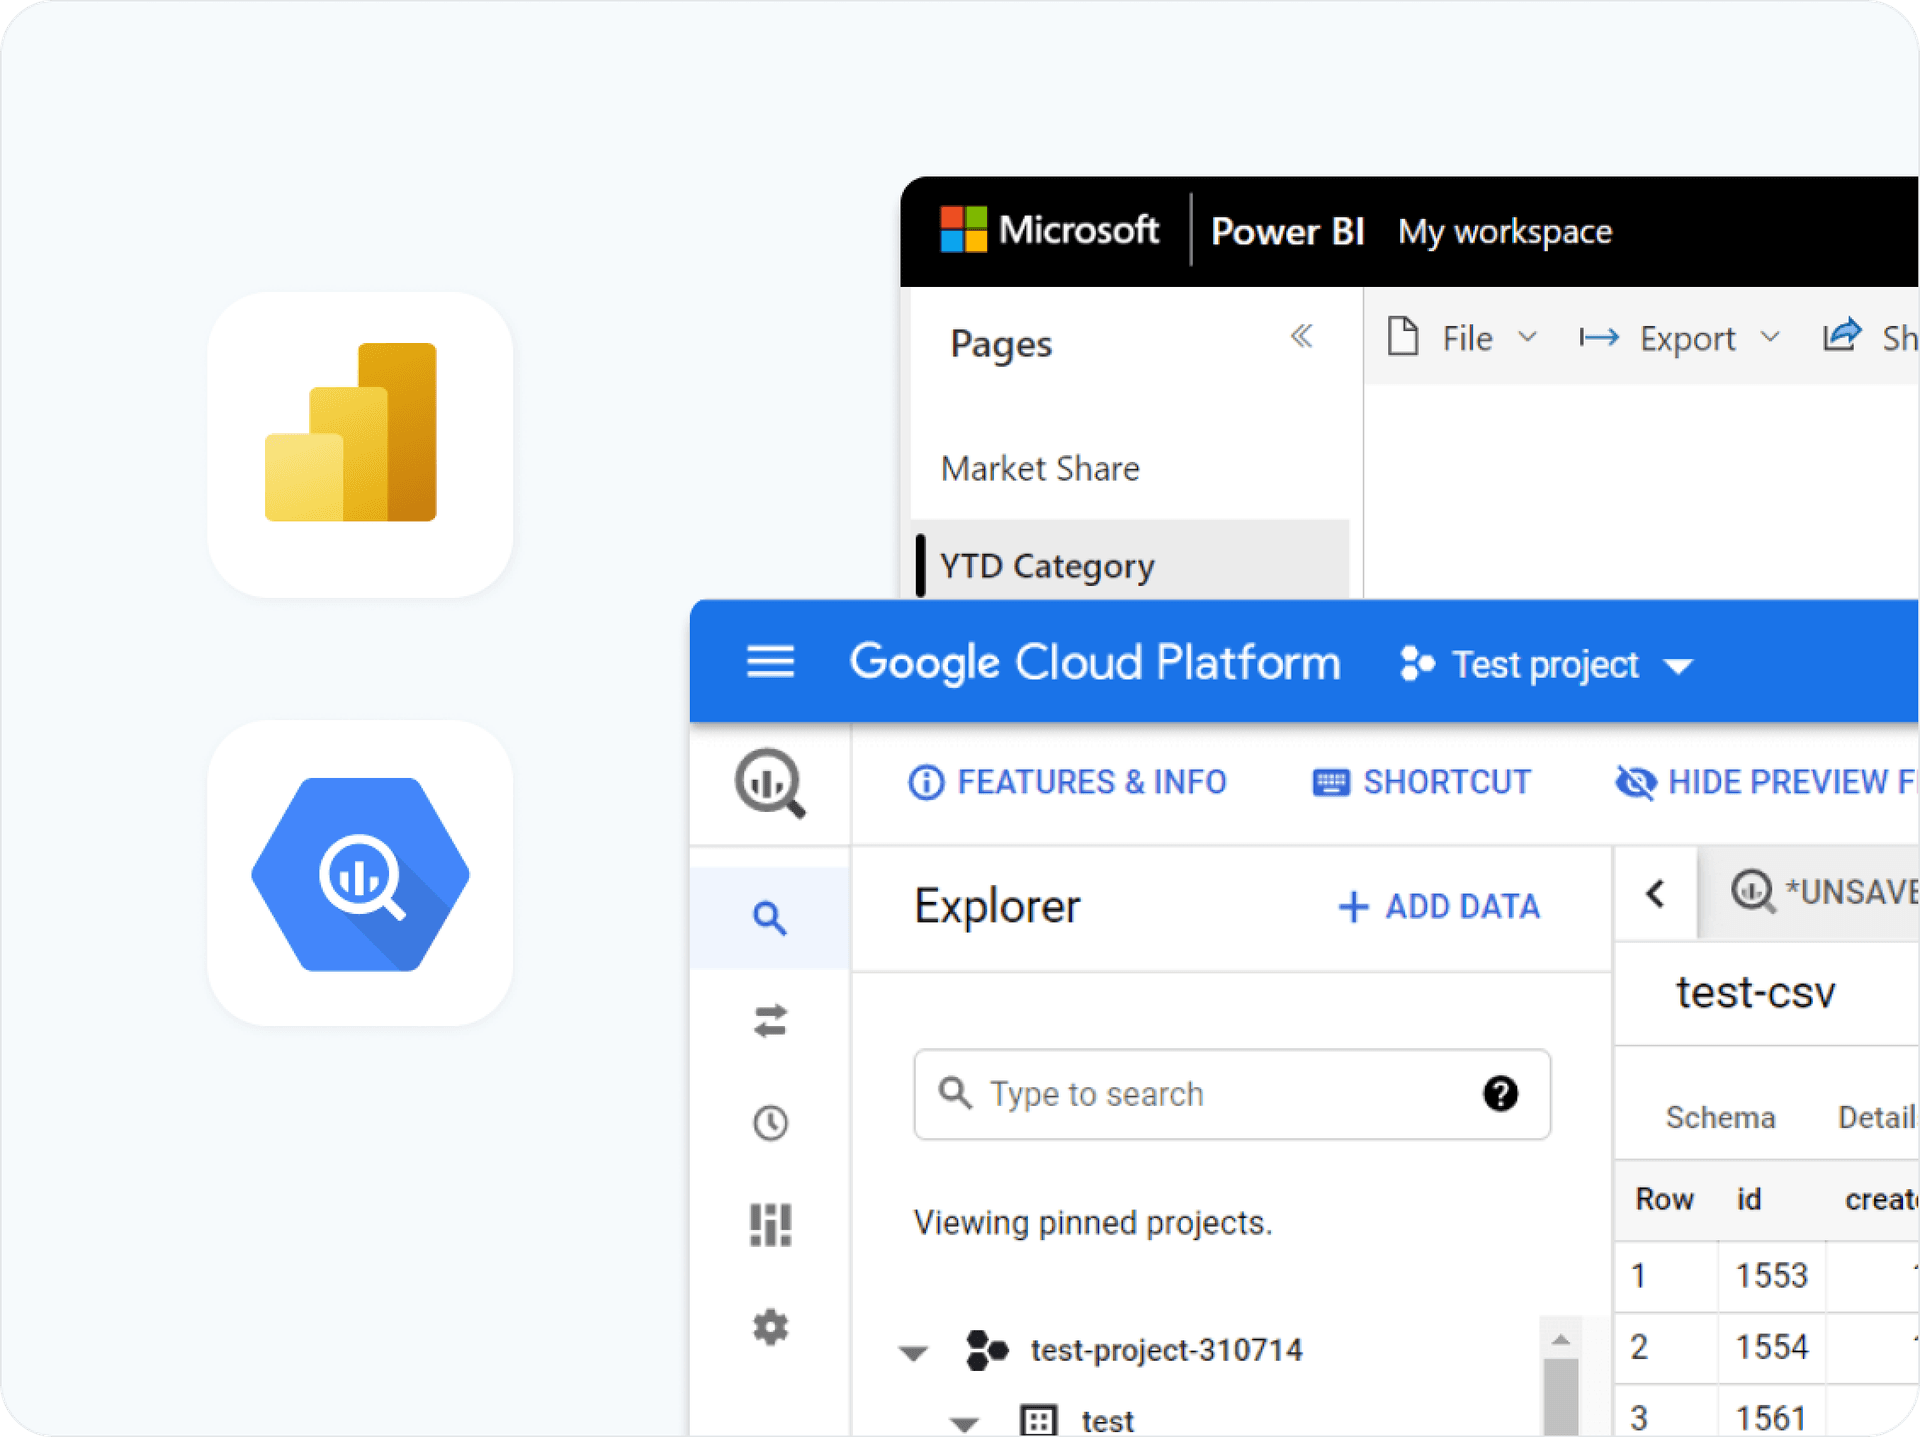Click the Explorer panel heading
Viewport: 1920px width, 1437px height.
997,906
